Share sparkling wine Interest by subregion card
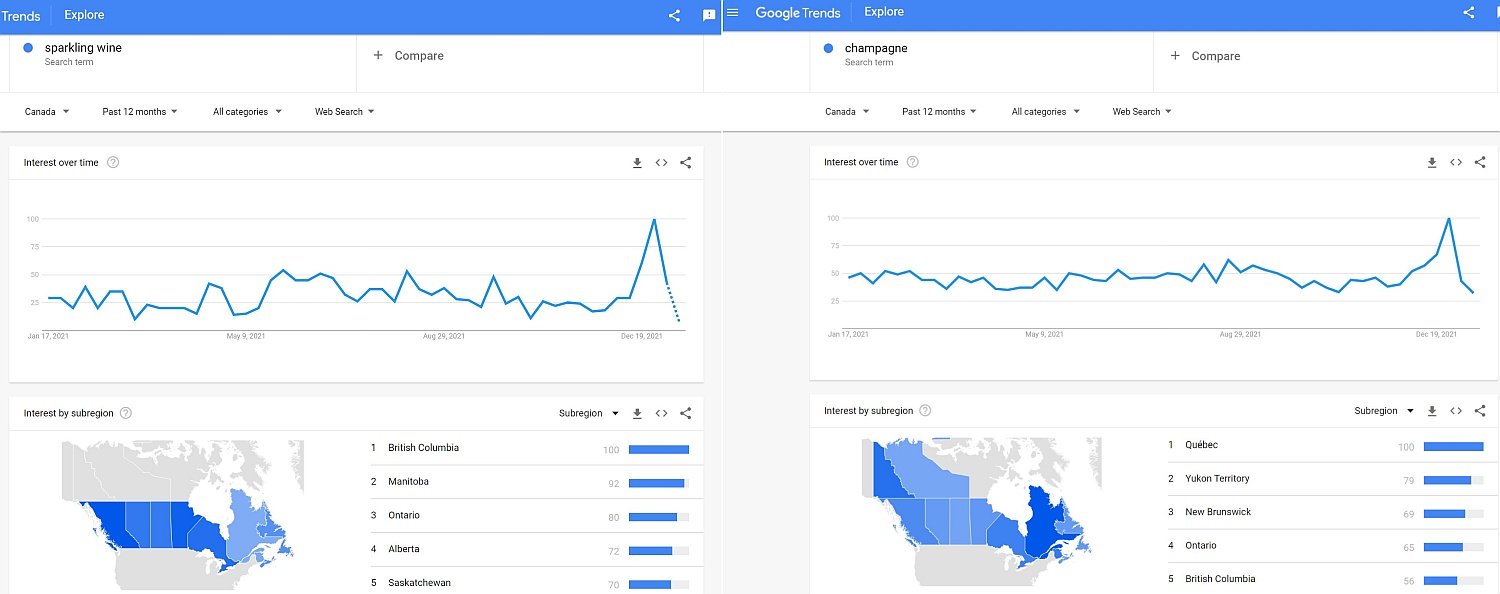 (x=685, y=413)
